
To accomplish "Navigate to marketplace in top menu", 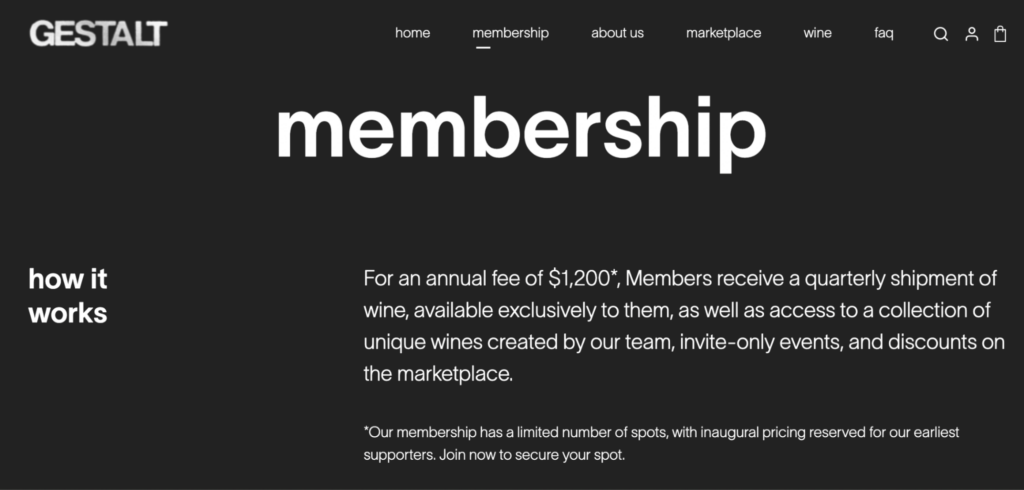I will 723,33.
